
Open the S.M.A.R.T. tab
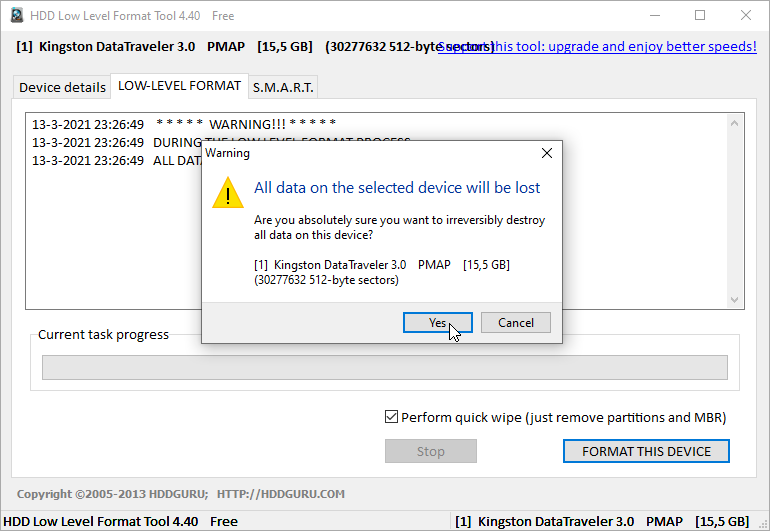tap(283, 87)
